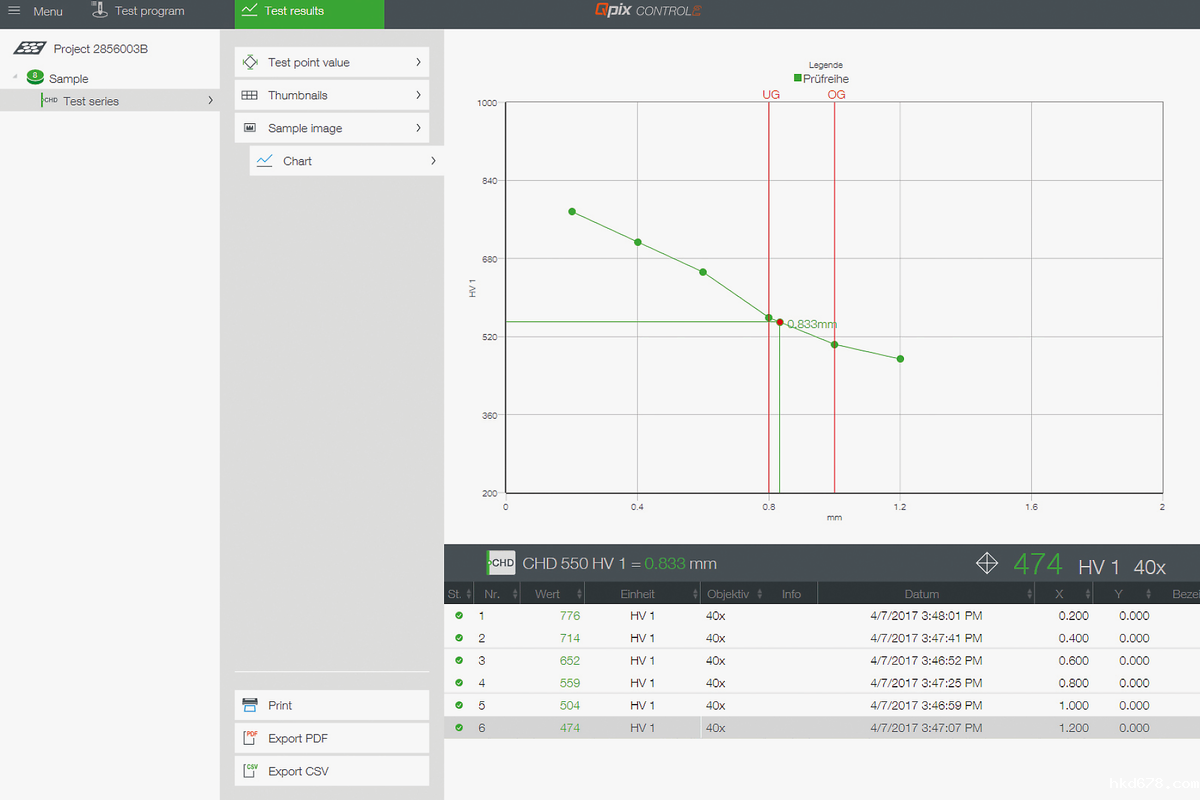Click the red CHD point on chart

(780, 322)
